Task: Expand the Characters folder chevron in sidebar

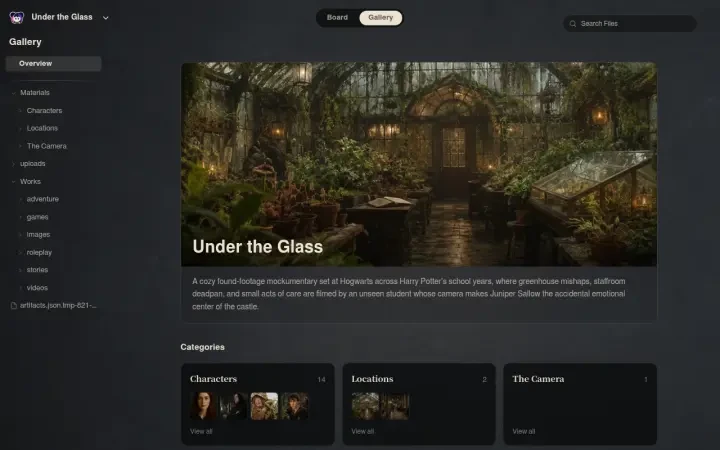Action: [20, 111]
